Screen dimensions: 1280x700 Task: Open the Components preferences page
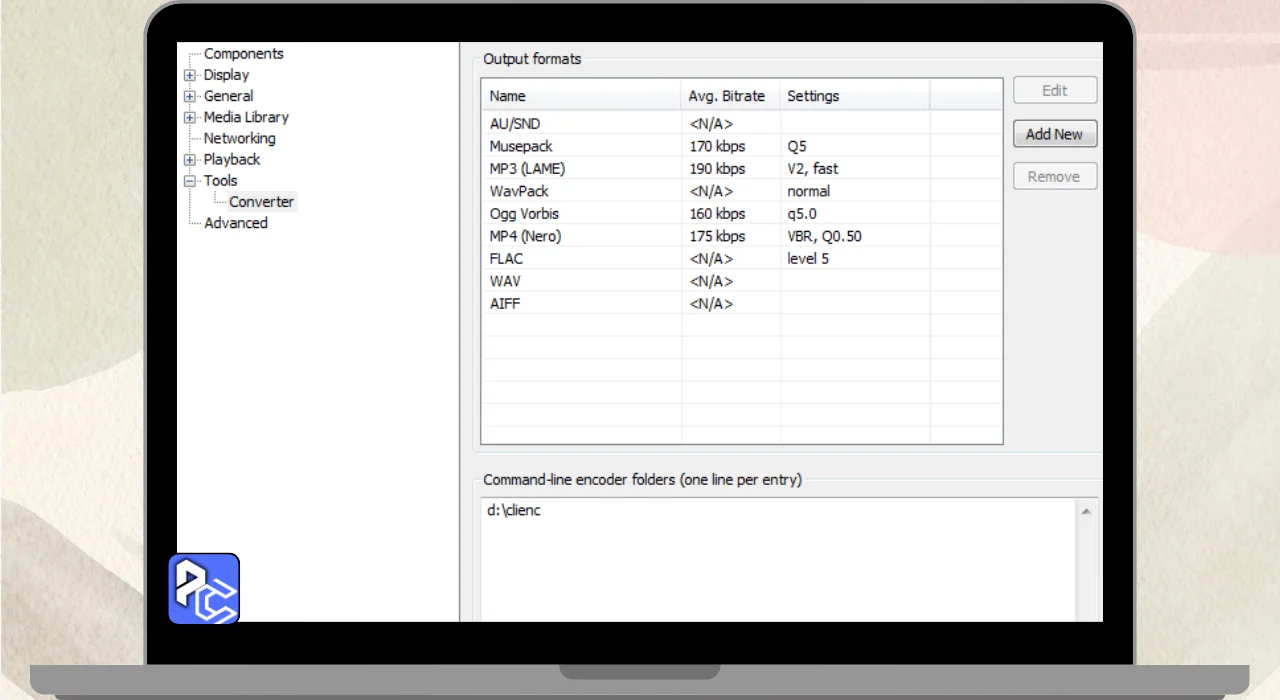pyautogui.click(x=243, y=54)
